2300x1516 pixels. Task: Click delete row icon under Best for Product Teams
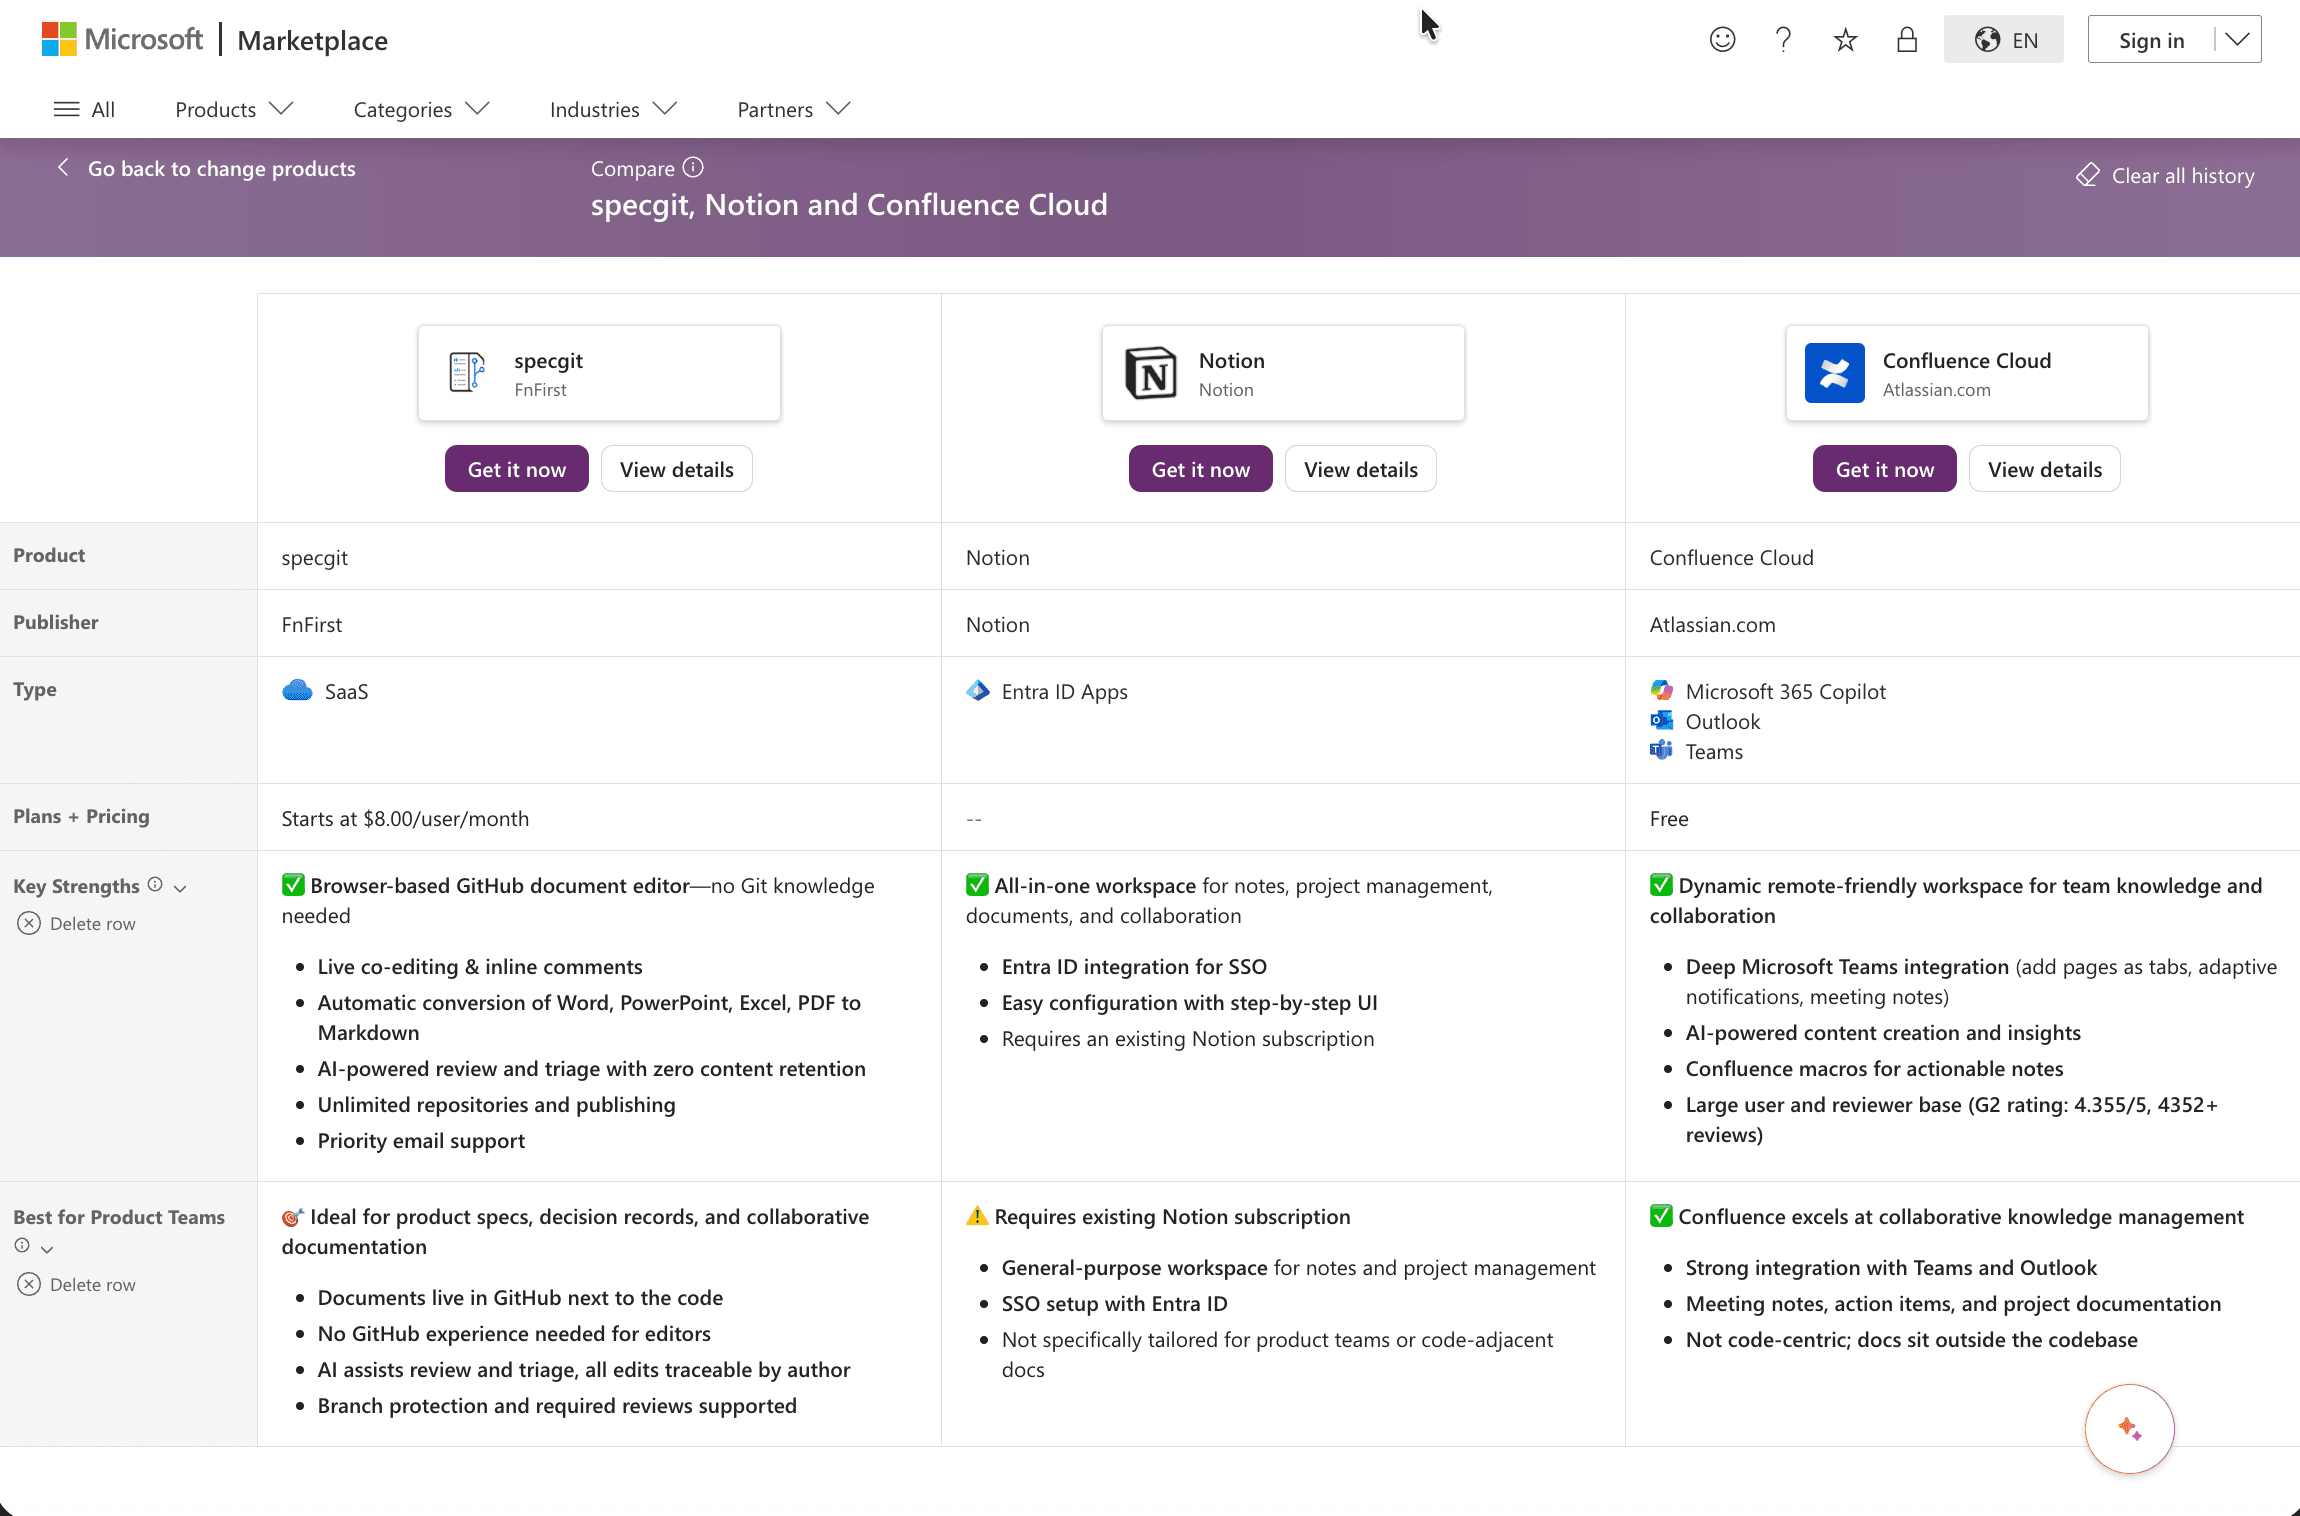click(x=29, y=1284)
